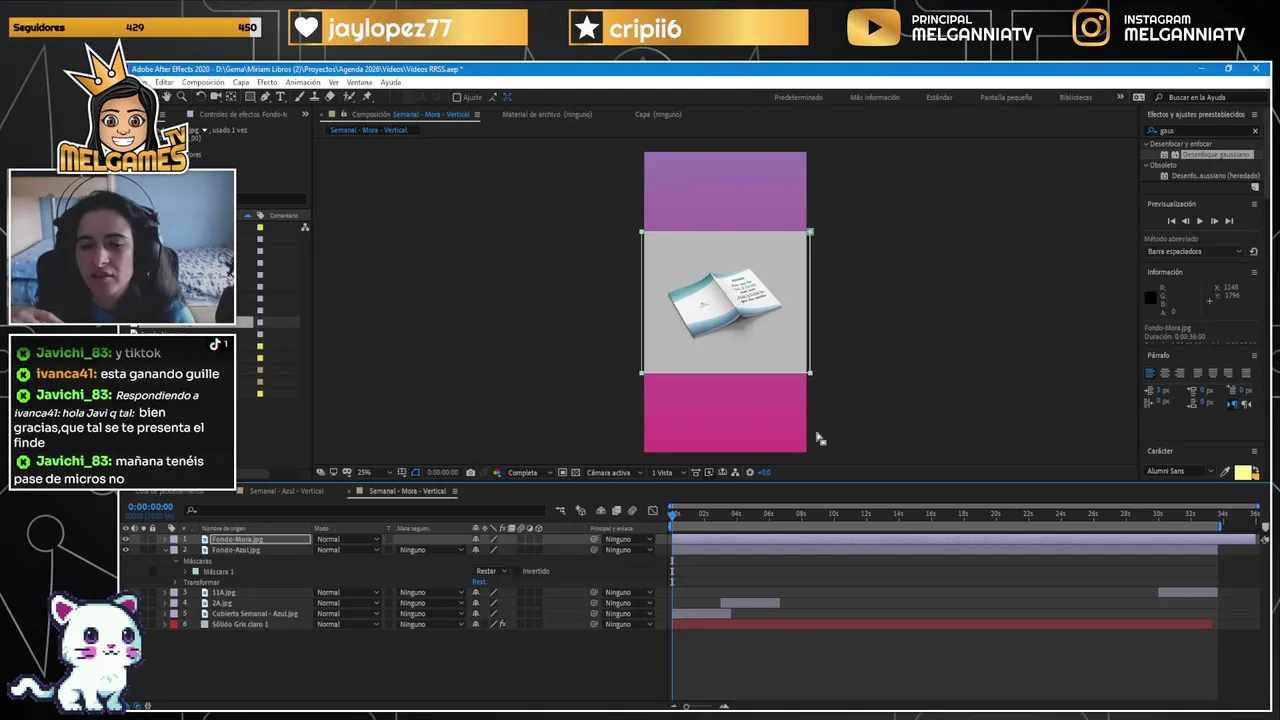Click the Toggle Transparency Grid icon

coord(575,472)
